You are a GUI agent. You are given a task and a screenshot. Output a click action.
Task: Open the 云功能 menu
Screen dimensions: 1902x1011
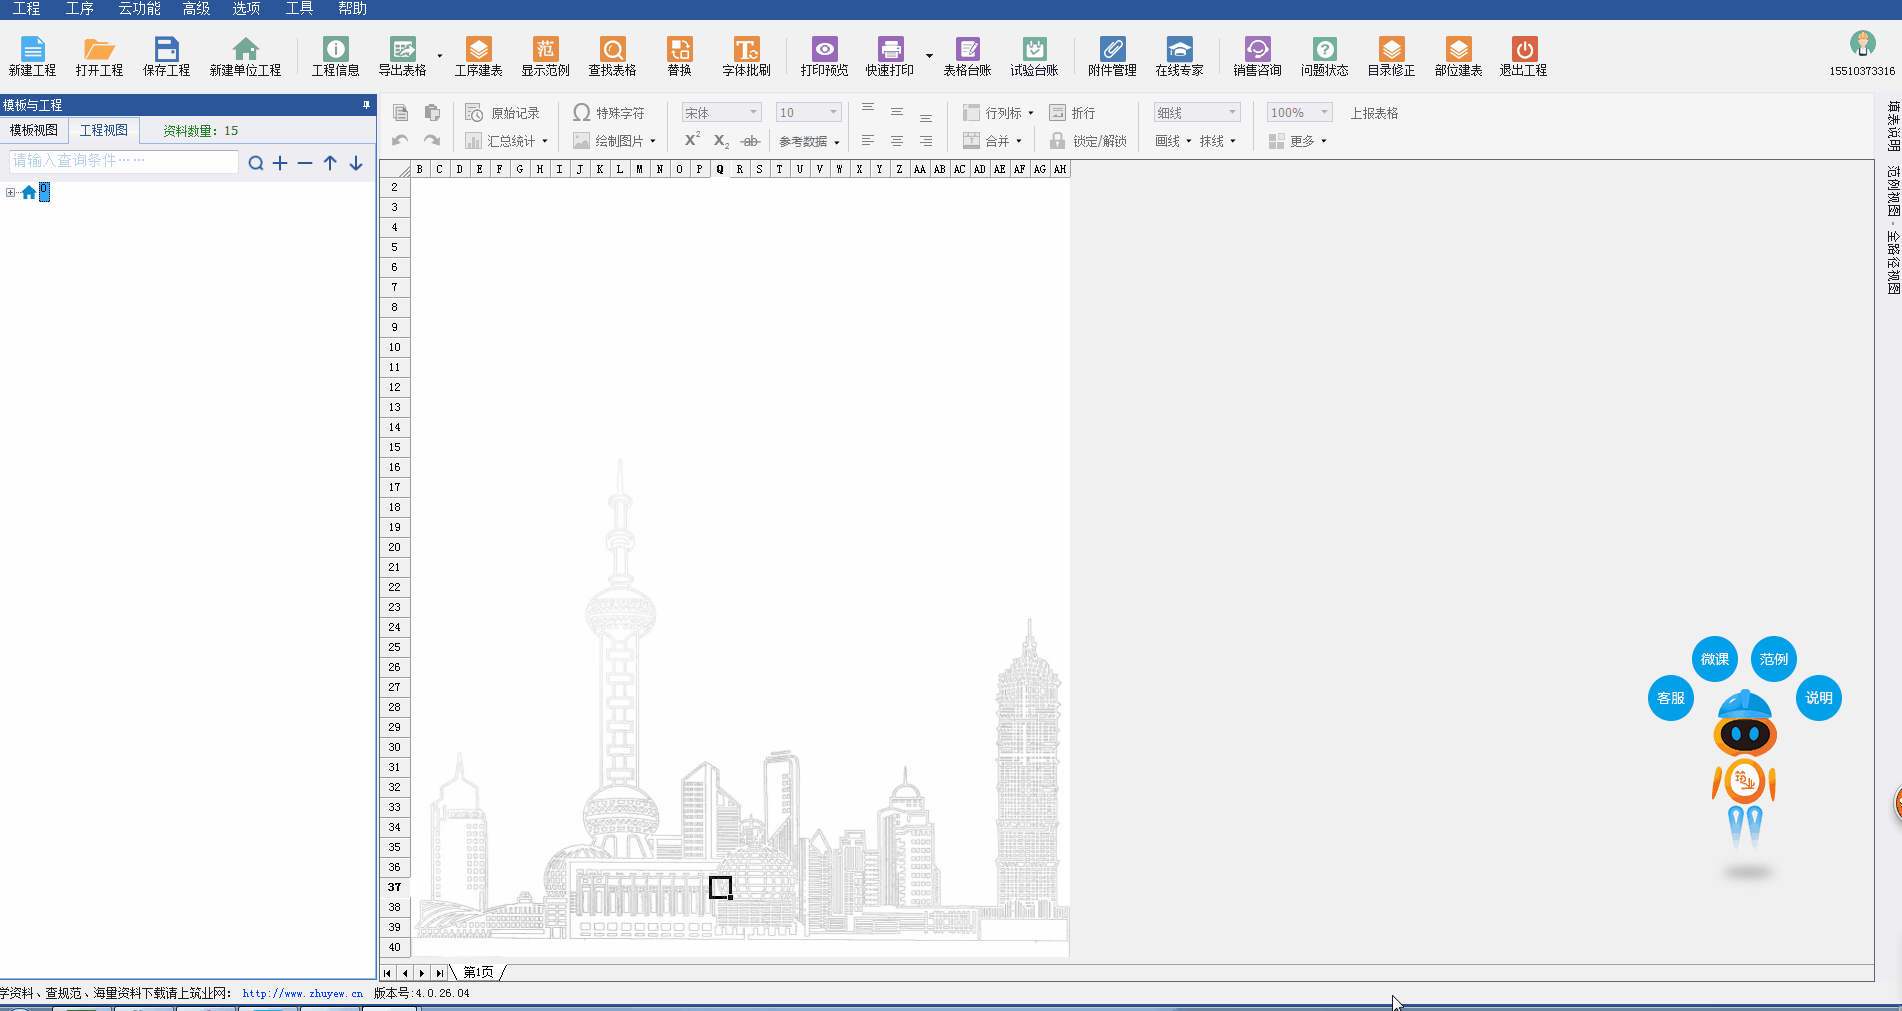tap(139, 9)
